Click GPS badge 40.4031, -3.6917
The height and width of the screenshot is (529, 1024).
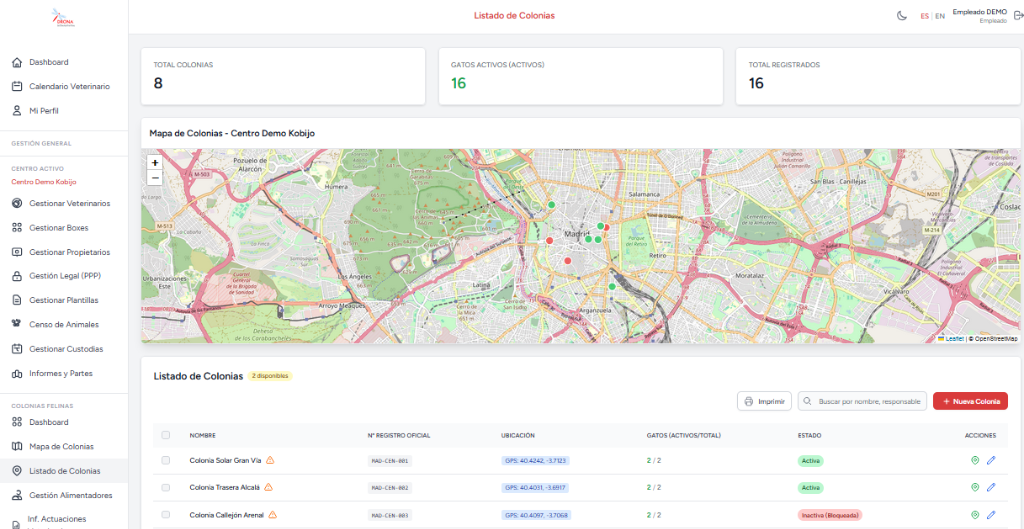click(x=535, y=487)
